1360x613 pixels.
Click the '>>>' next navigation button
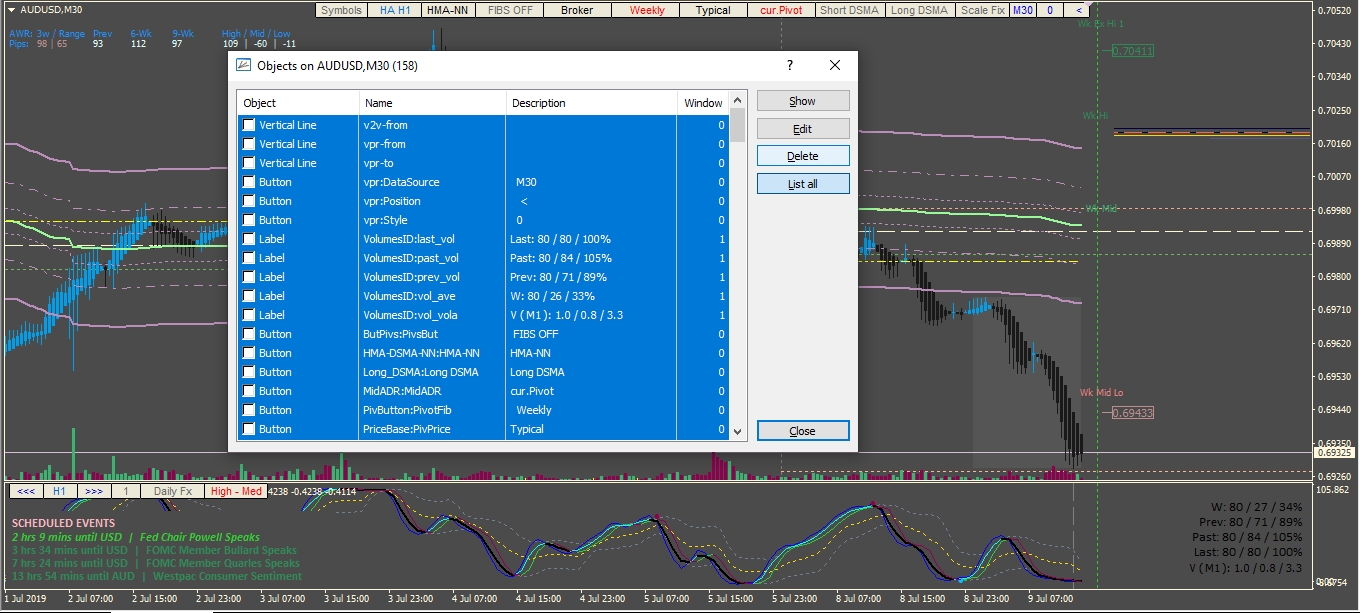click(x=93, y=491)
